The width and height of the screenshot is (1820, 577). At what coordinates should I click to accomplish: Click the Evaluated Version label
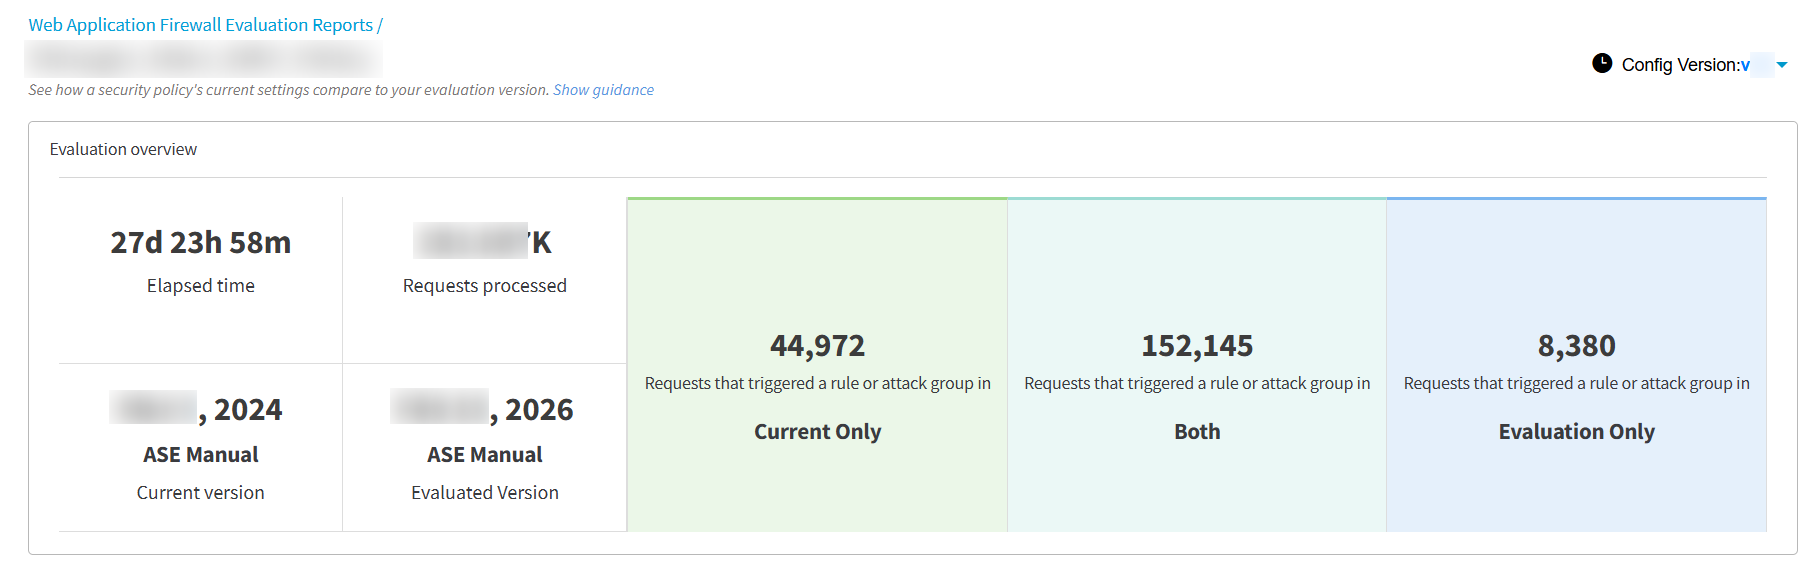(x=484, y=493)
